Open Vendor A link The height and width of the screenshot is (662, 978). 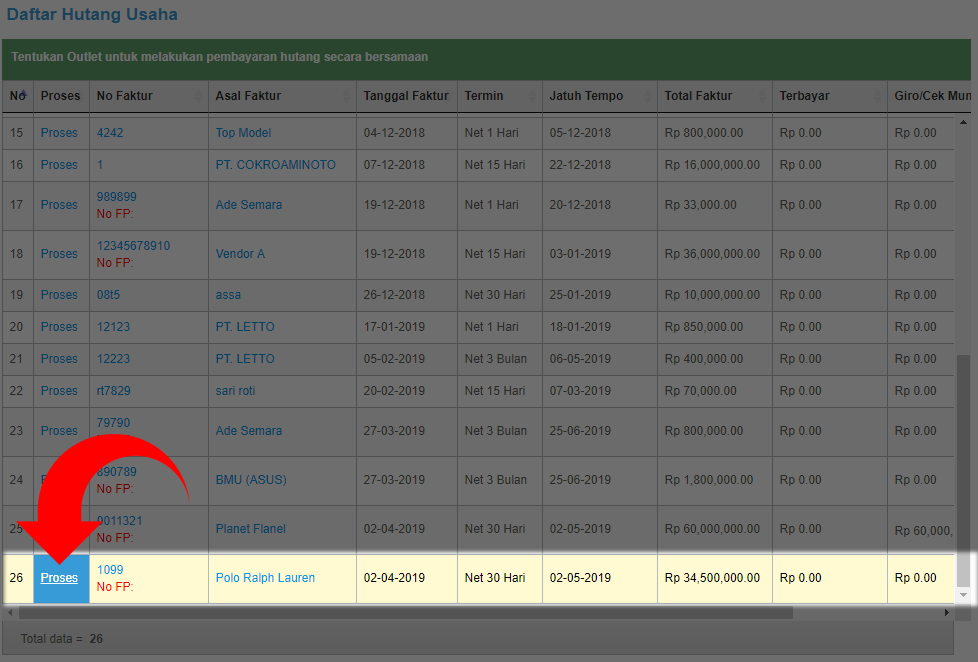coord(240,254)
